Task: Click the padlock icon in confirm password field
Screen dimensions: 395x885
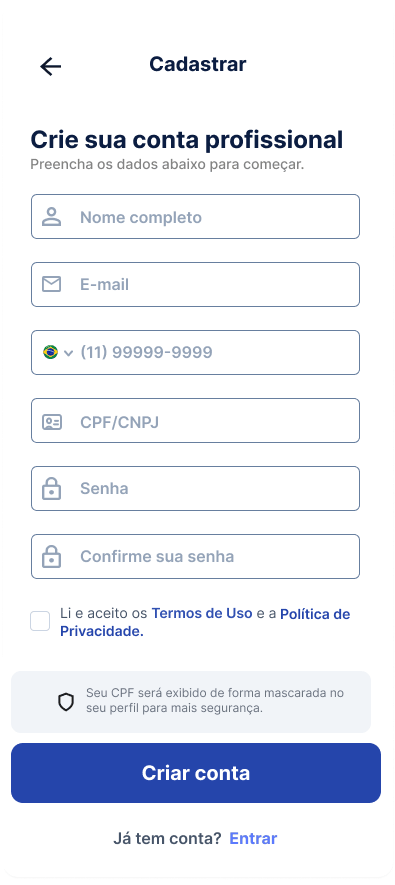Action: 51,557
